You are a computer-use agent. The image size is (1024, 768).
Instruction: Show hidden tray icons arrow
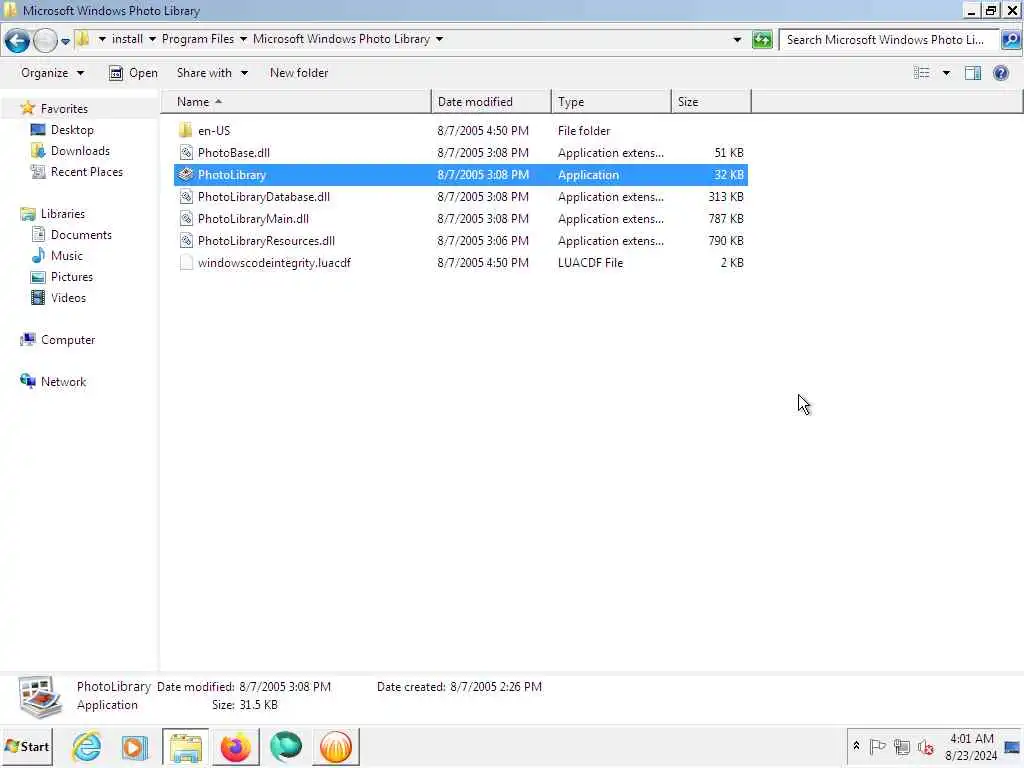tap(856, 746)
